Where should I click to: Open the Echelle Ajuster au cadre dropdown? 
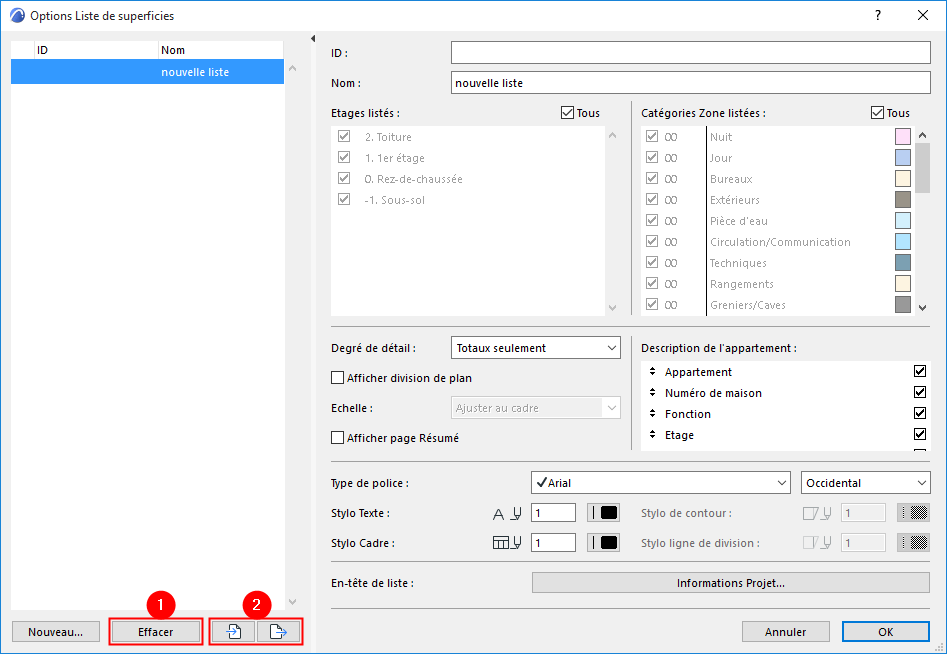point(536,408)
